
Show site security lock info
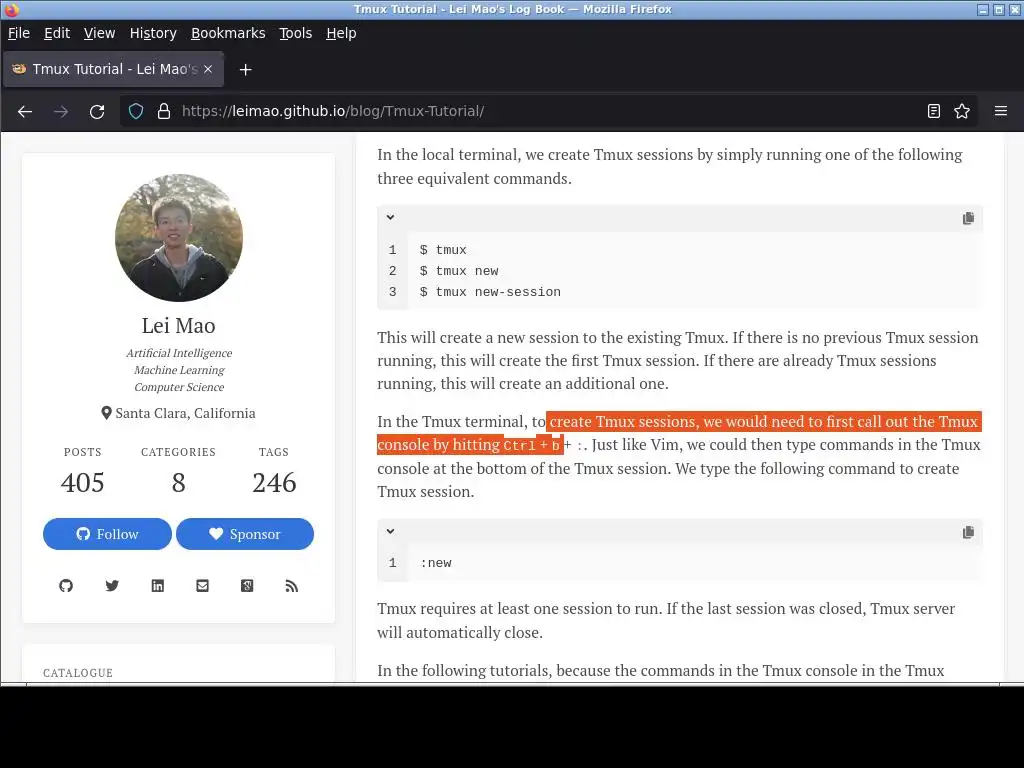tap(164, 111)
